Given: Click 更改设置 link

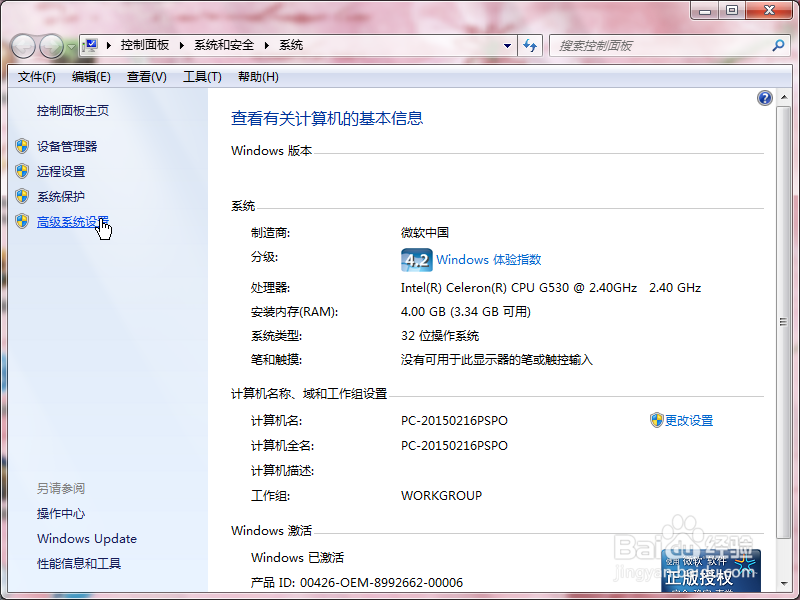Looking at the screenshot, I should [x=689, y=420].
